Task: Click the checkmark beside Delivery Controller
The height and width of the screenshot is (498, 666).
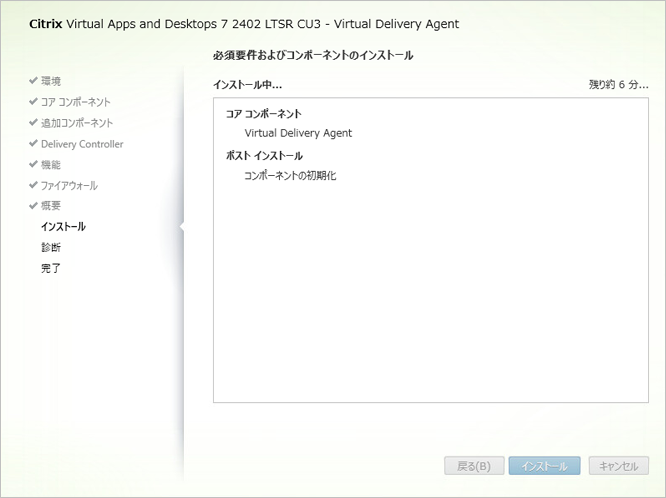Action: click(33, 144)
